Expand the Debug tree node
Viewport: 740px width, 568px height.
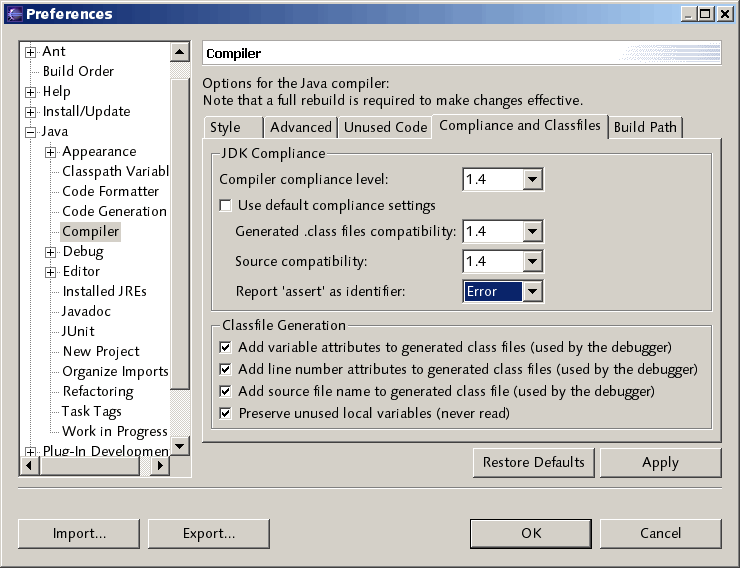[51, 252]
